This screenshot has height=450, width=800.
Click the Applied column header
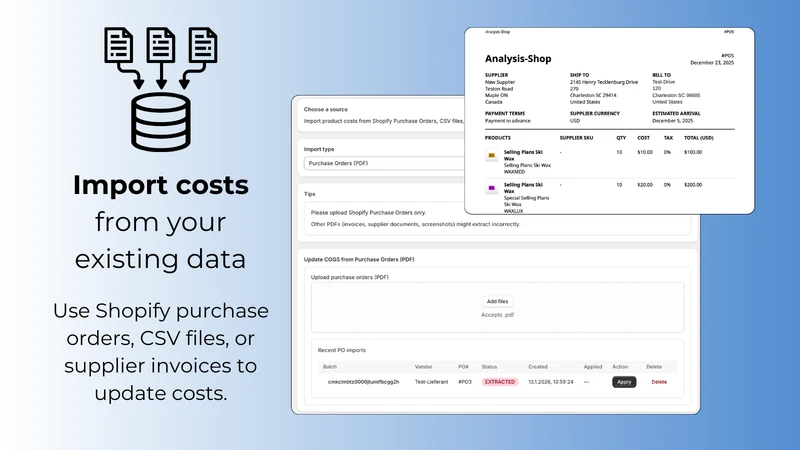click(593, 367)
